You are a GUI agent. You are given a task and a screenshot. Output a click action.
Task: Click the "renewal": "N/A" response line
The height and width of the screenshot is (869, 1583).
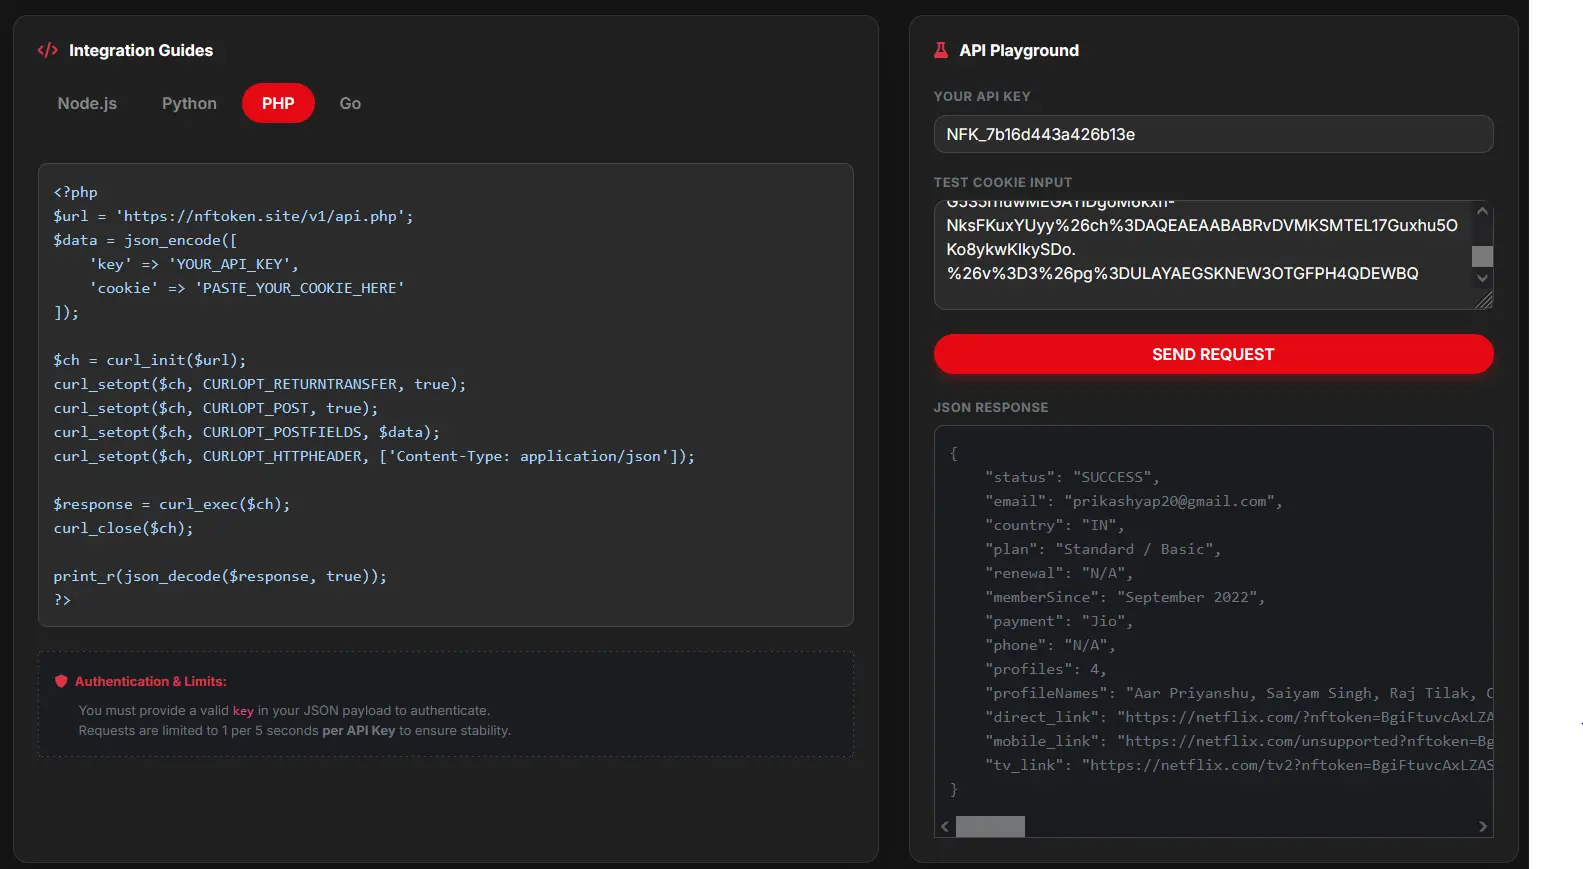click(1059, 573)
